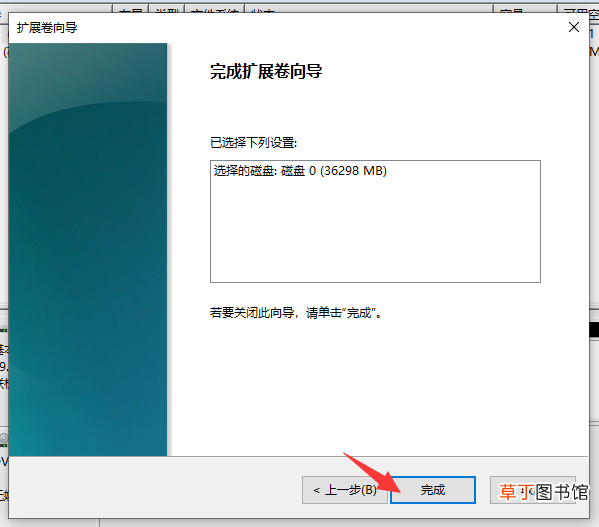The image size is (599, 527).
Task: Click the 完成扩展卷向导 heading
Action: 266,71
